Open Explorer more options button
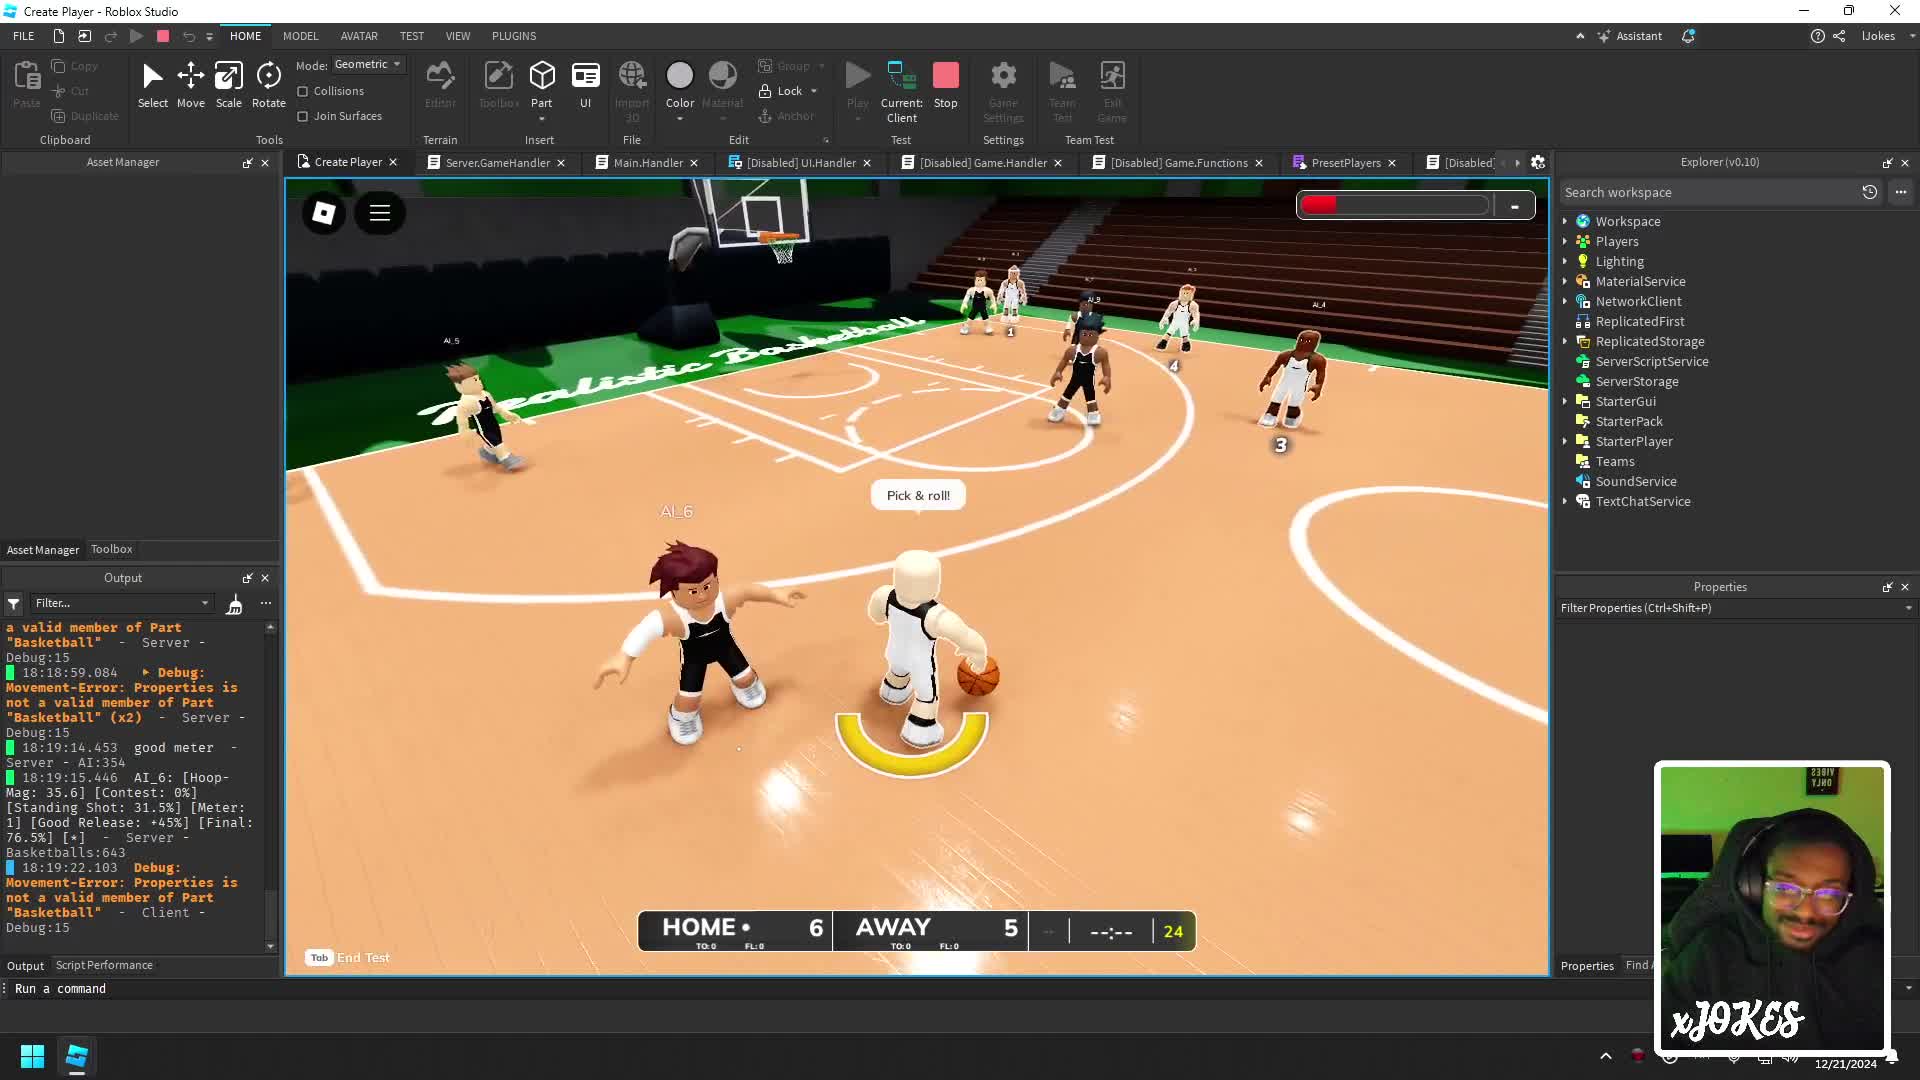 [1900, 192]
